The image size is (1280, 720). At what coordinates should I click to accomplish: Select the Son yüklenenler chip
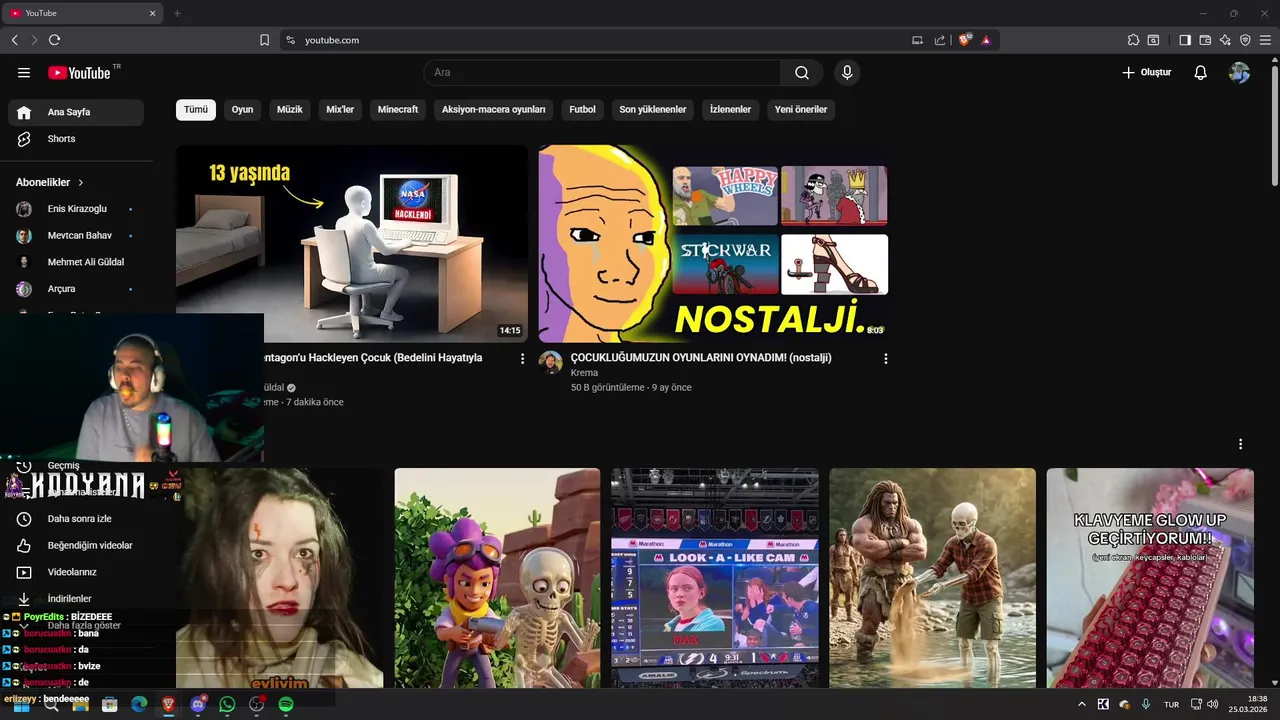pos(653,110)
